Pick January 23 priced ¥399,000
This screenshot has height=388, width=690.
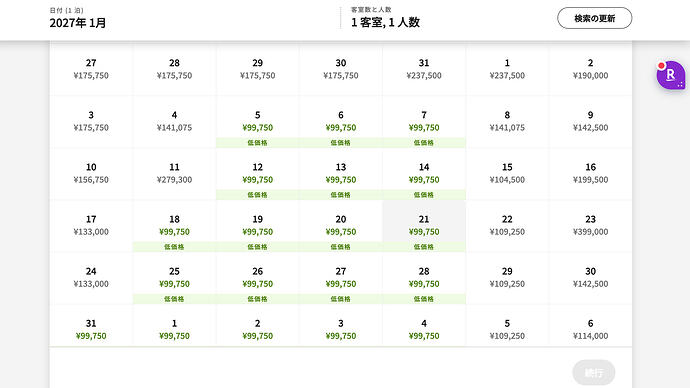(590, 226)
